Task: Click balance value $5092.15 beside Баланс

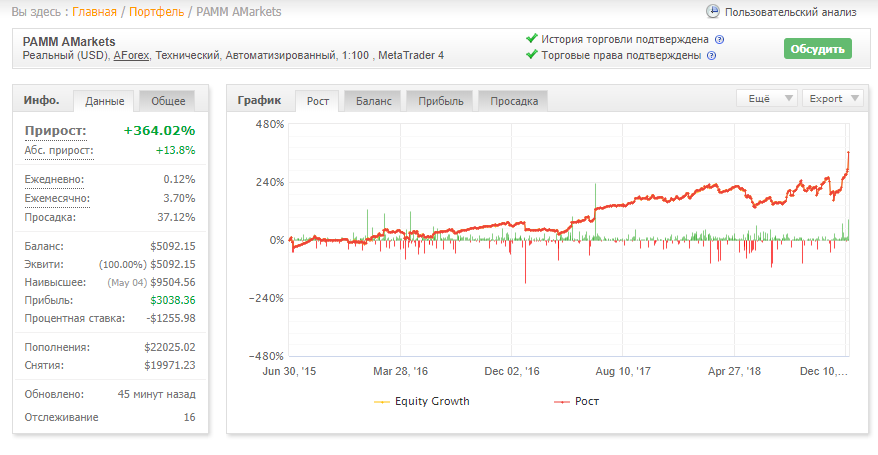Action: pyautogui.click(x=172, y=246)
